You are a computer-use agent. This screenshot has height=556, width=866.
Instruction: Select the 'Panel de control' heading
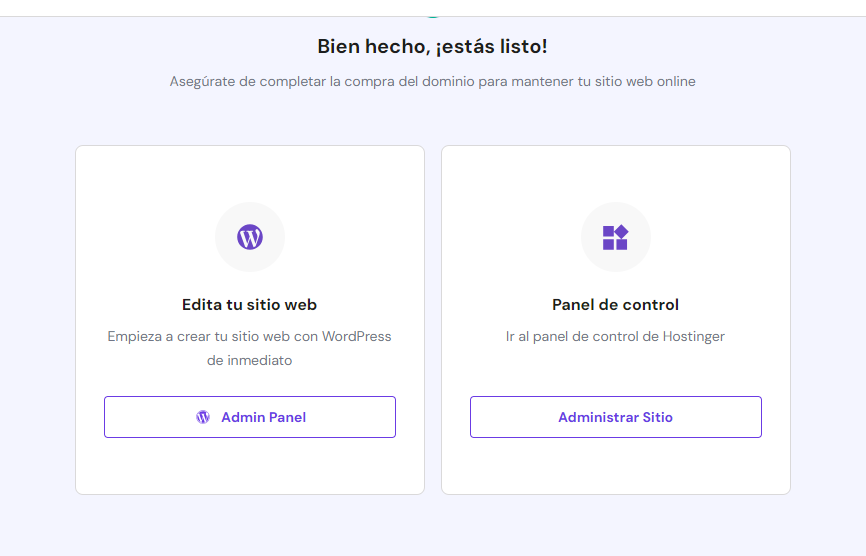point(615,305)
